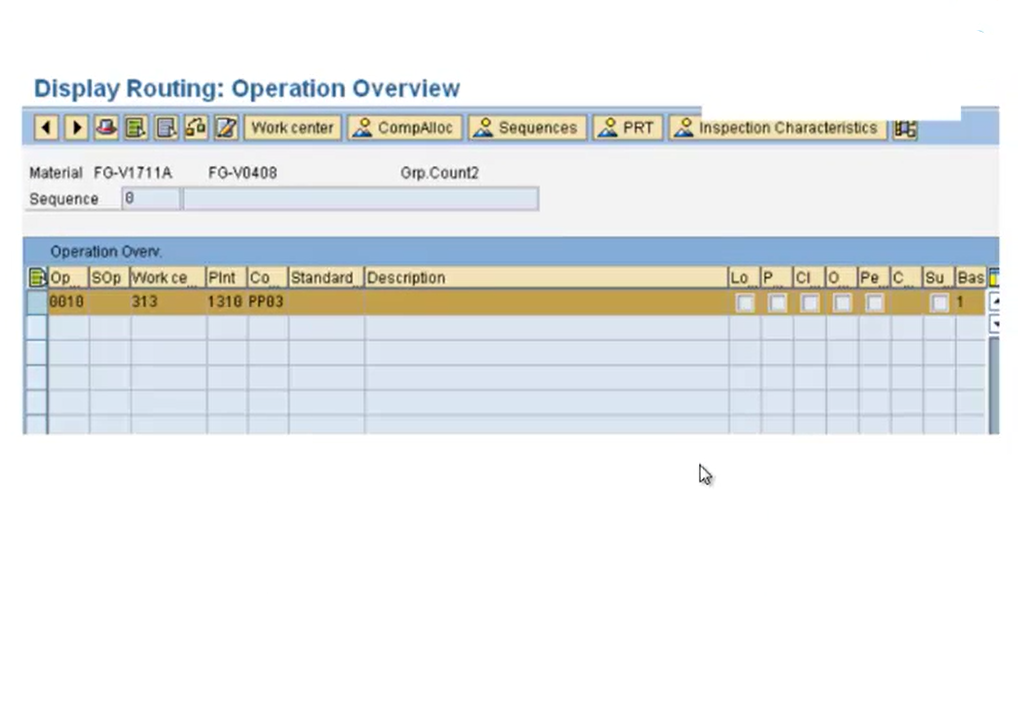1018x722 pixels.
Task: Open the header hat icon
Action: click(x=106, y=128)
